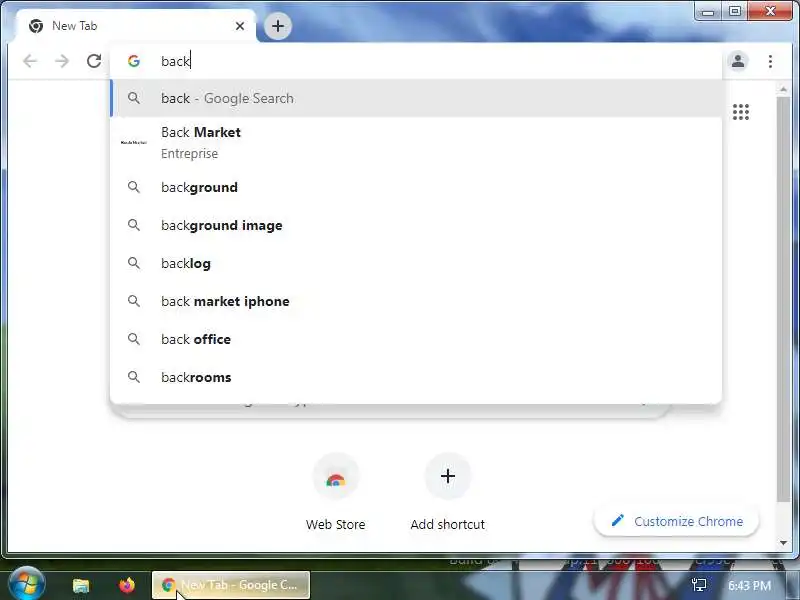Click the address bar containing back
The image size is (800, 600).
point(416,61)
